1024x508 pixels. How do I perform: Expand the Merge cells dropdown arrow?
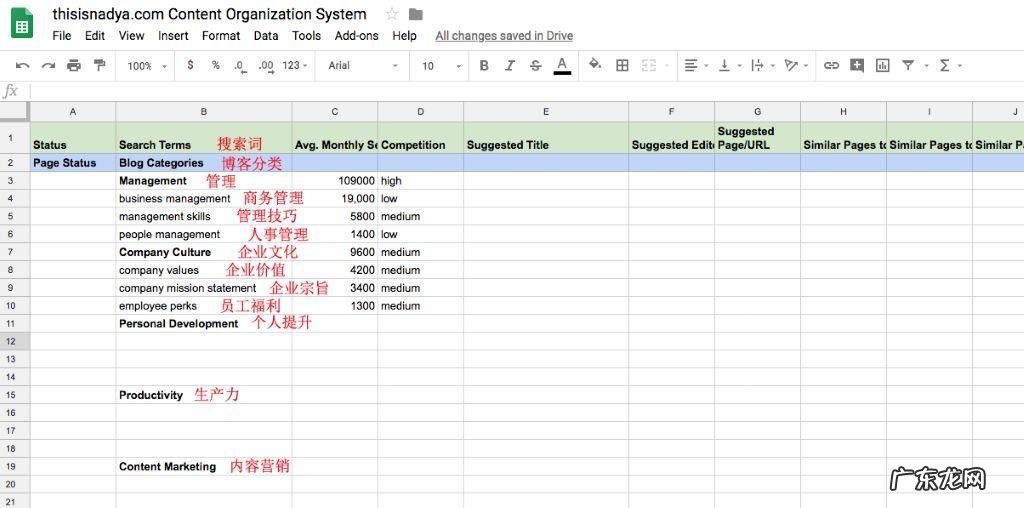coord(667,66)
